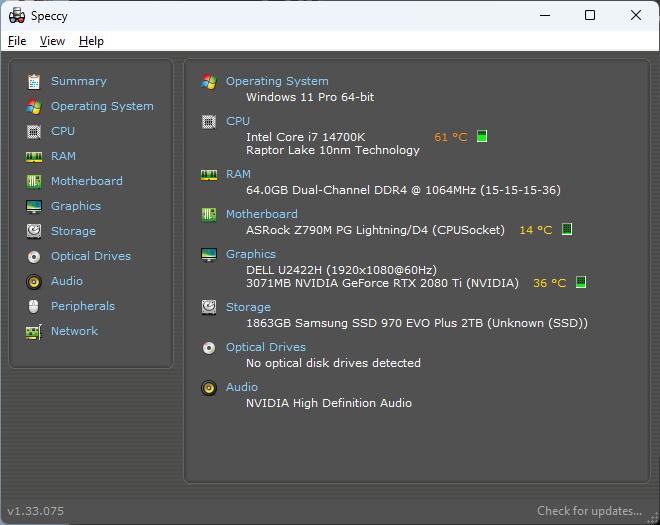Open Storage via hard drive sidebar icon

[34, 231]
